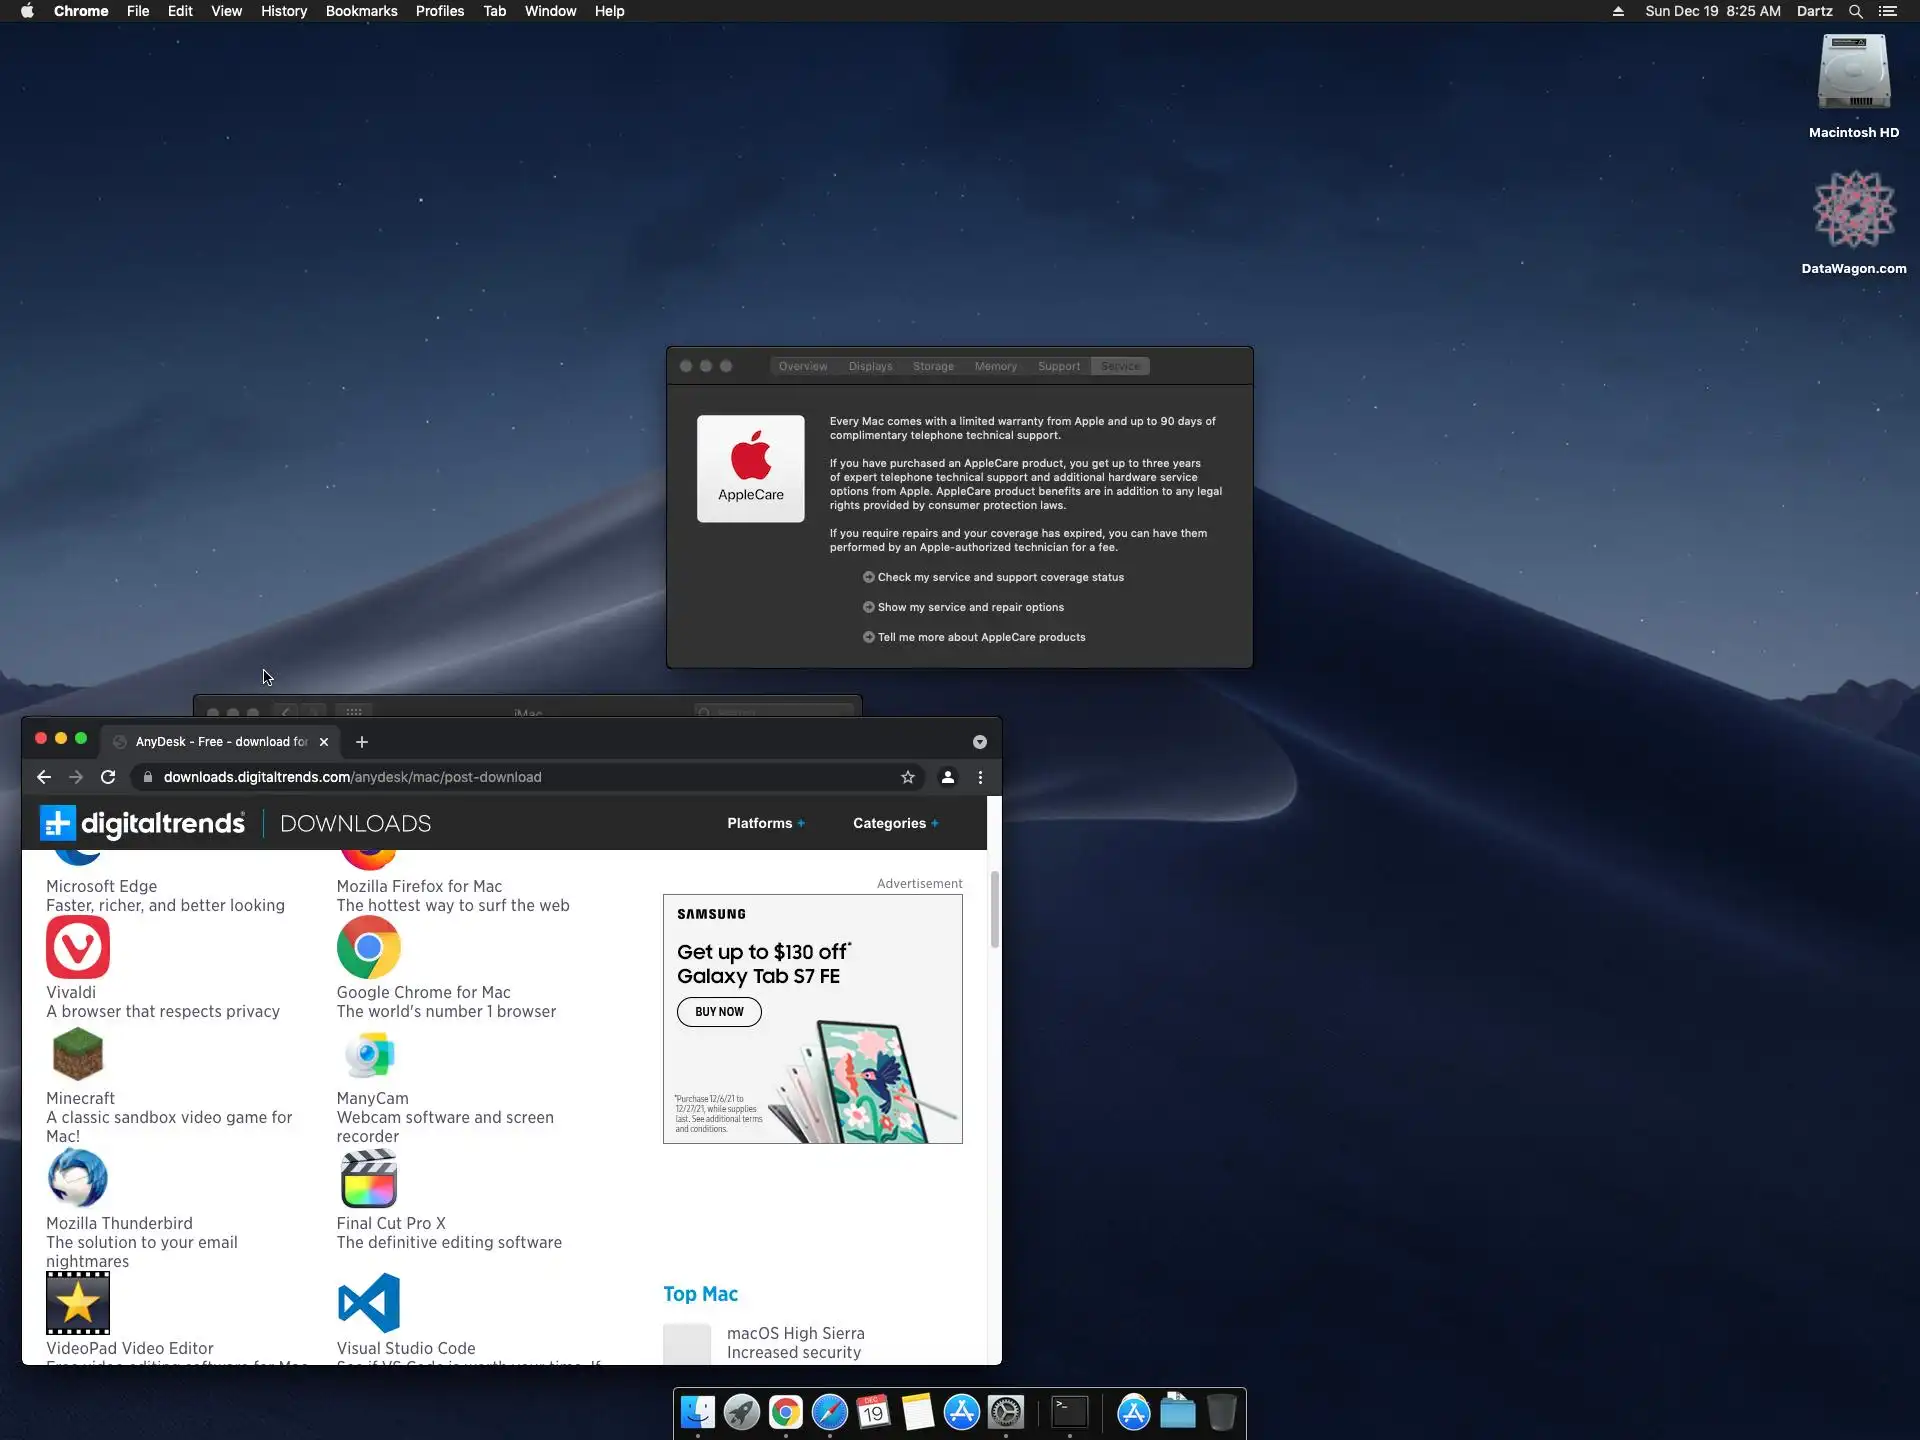Open Chrome three-dot menu
The height and width of the screenshot is (1440, 1920).
tap(980, 777)
